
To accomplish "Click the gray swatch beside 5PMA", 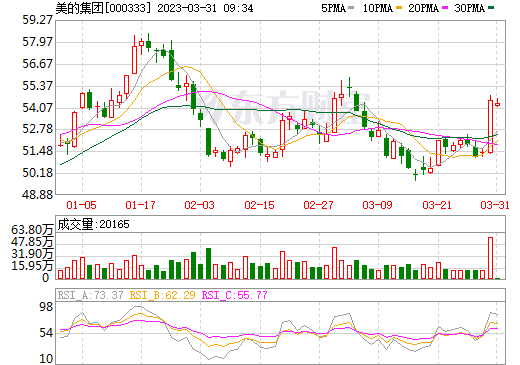I will tap(351, 8).
